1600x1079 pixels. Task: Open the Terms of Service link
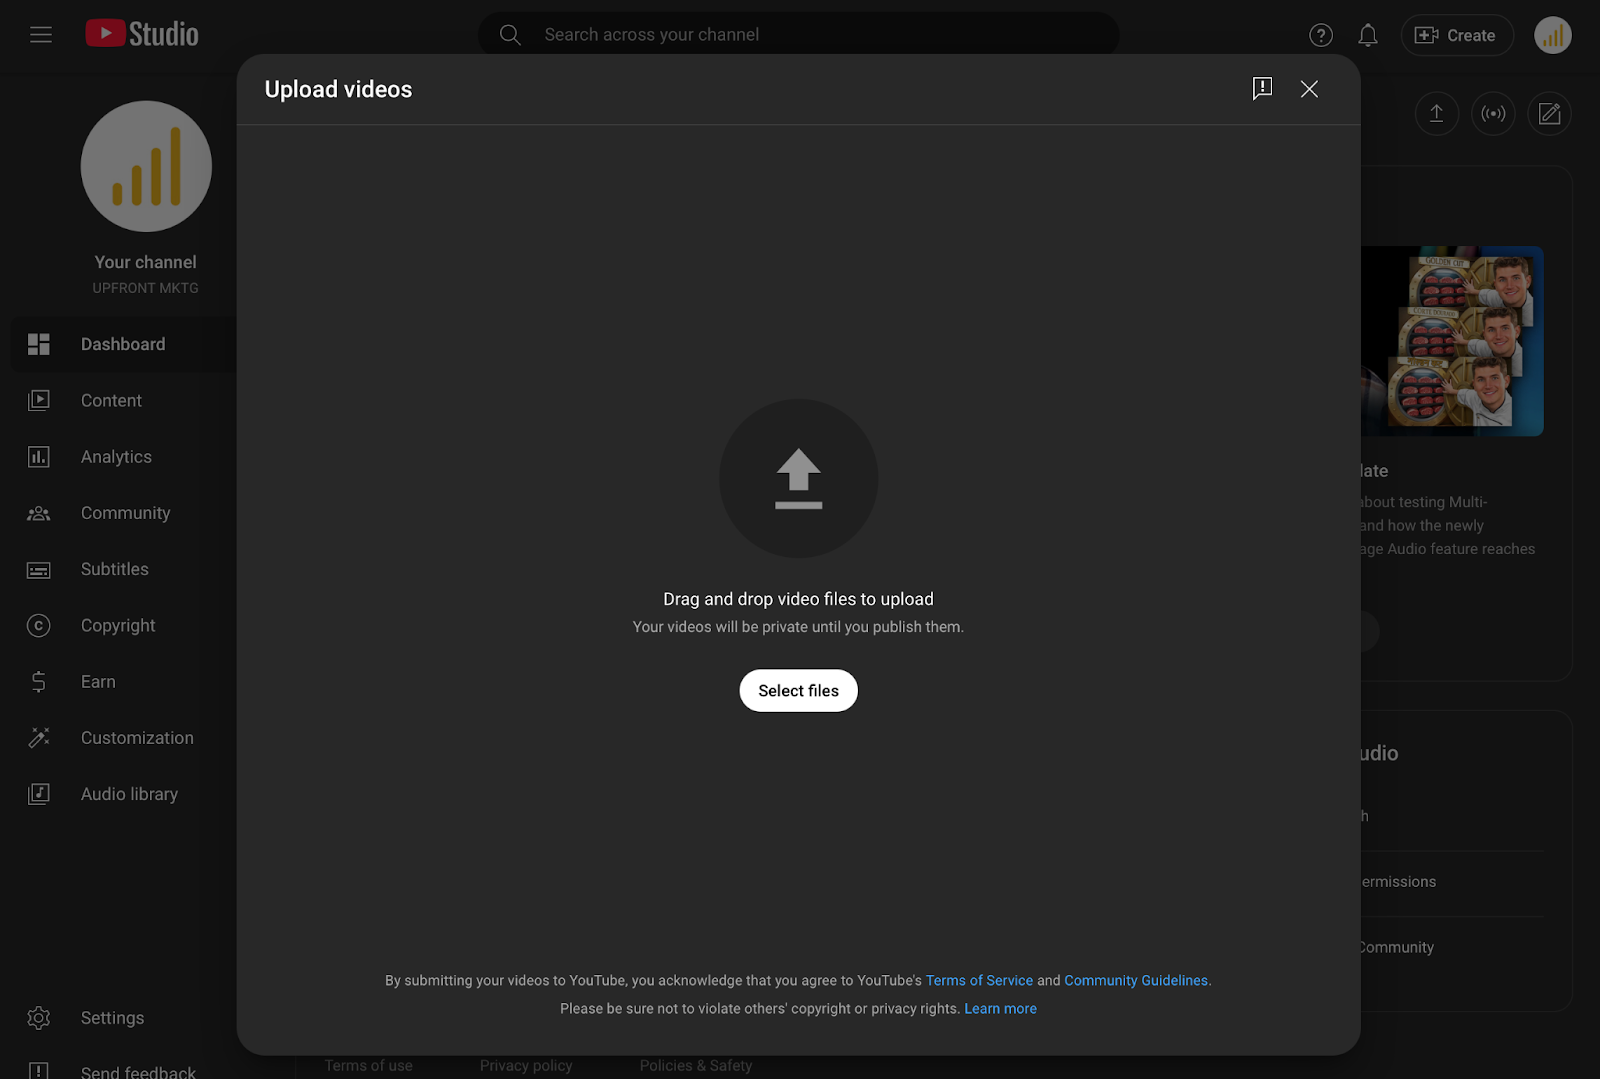point(979,981)
